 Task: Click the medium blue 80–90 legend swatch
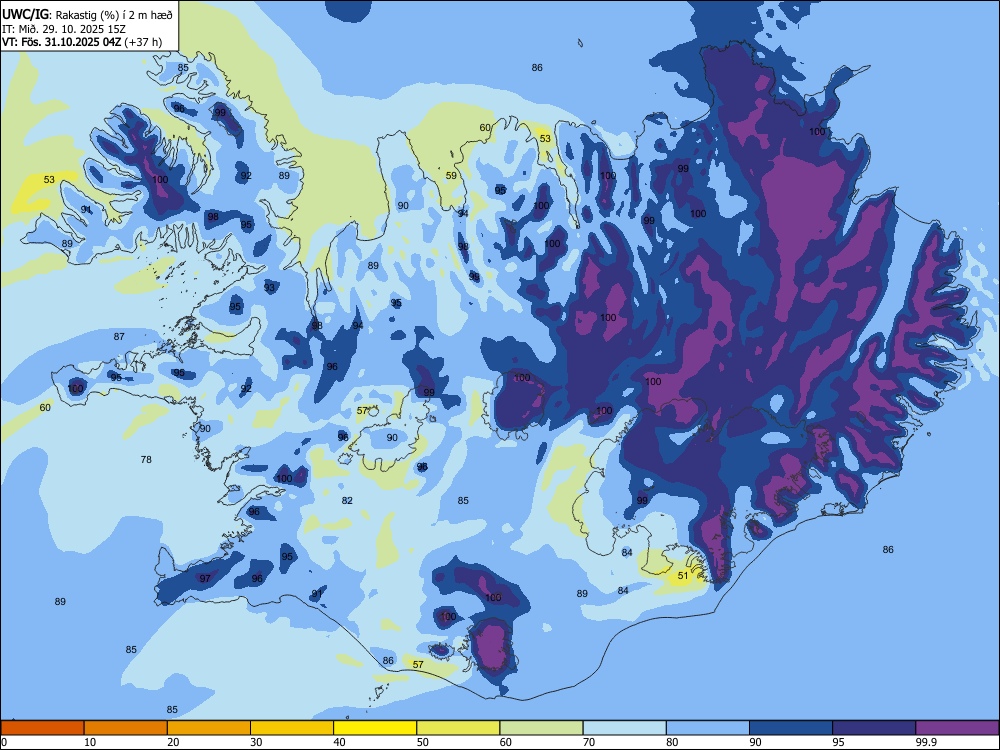coord(708,728)
